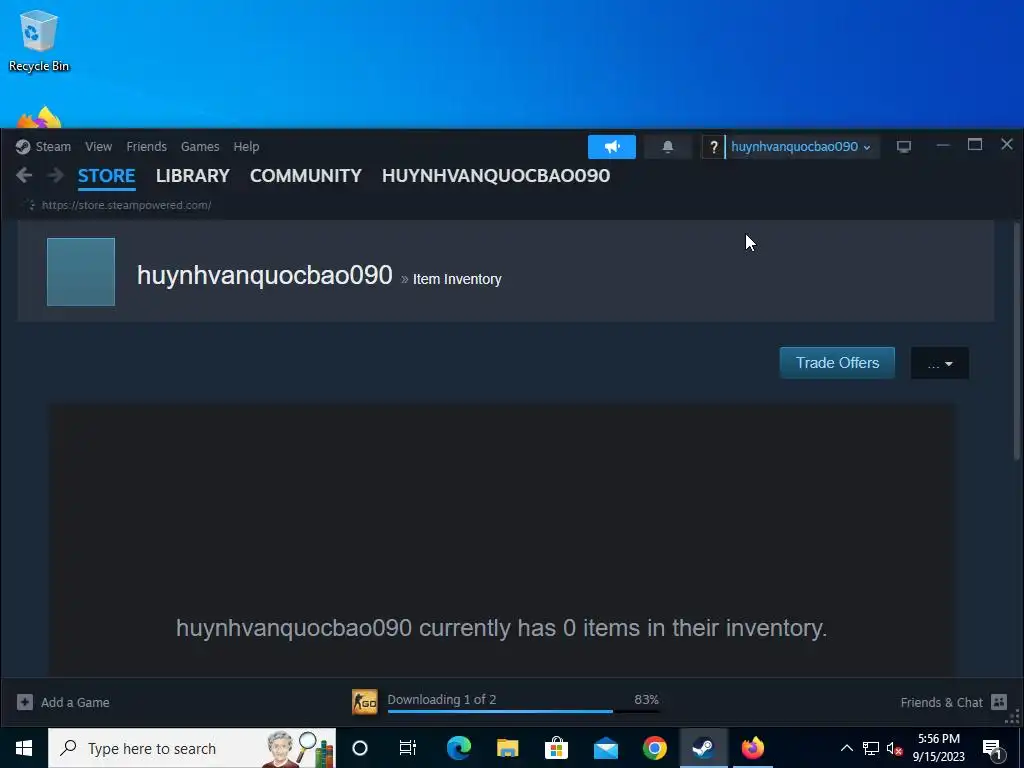Go forward with the right arrow
The image size is (1024, 768).
click(56, 175)
